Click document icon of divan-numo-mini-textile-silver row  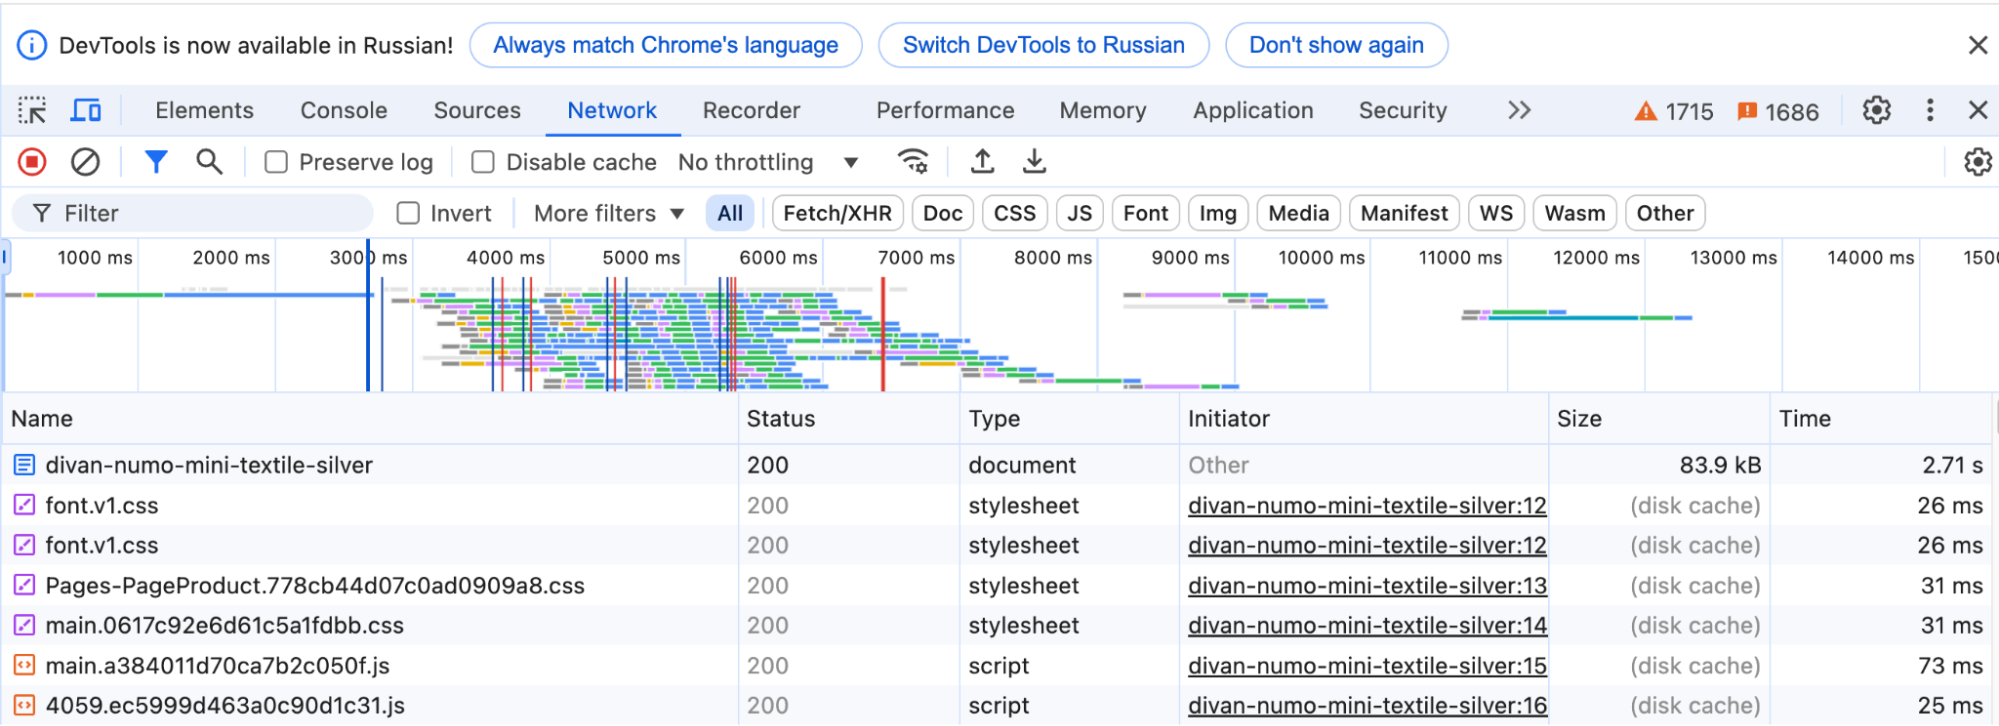point(24,465)
